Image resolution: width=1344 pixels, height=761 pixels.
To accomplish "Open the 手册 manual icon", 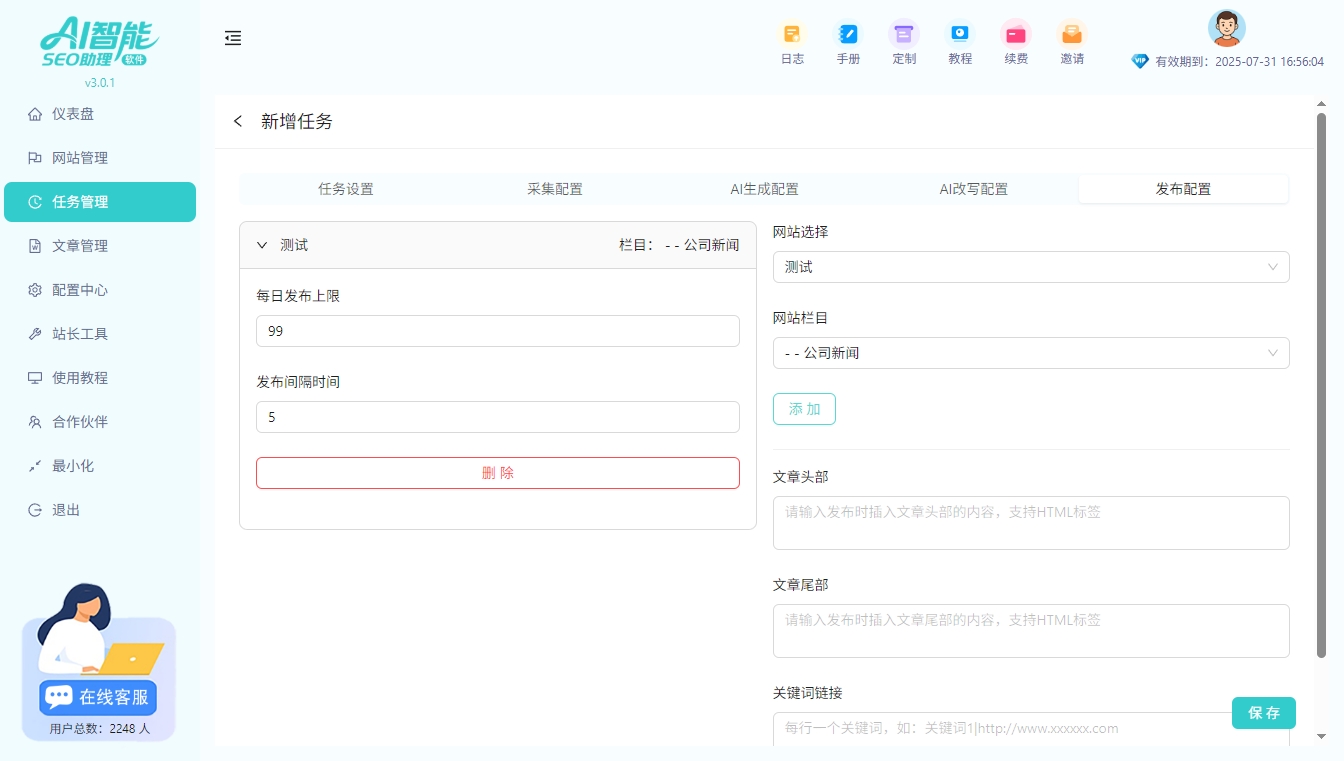I will 848,35.
